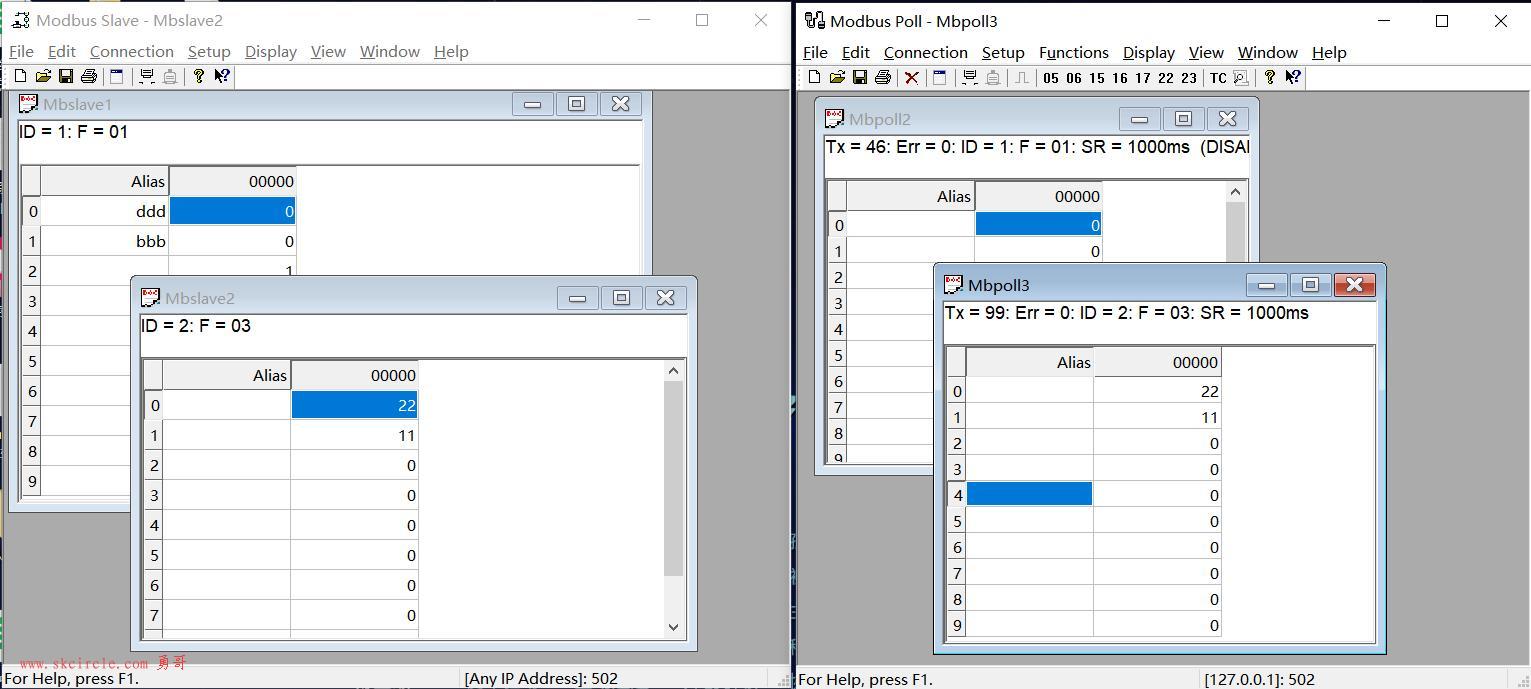Viewport: 1531px width, 689px height.
Task: Minimize the Mbslave2 child window
Action: (x=577, y=298)
